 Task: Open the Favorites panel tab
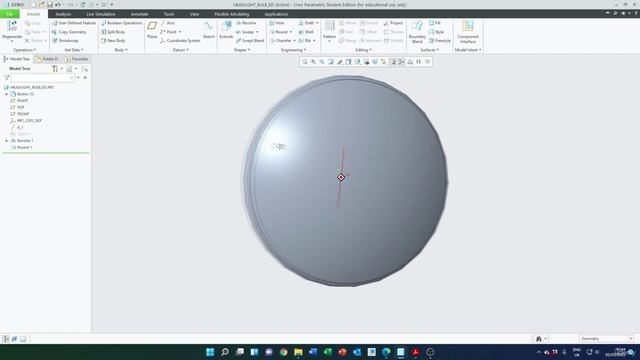point(76,59)
